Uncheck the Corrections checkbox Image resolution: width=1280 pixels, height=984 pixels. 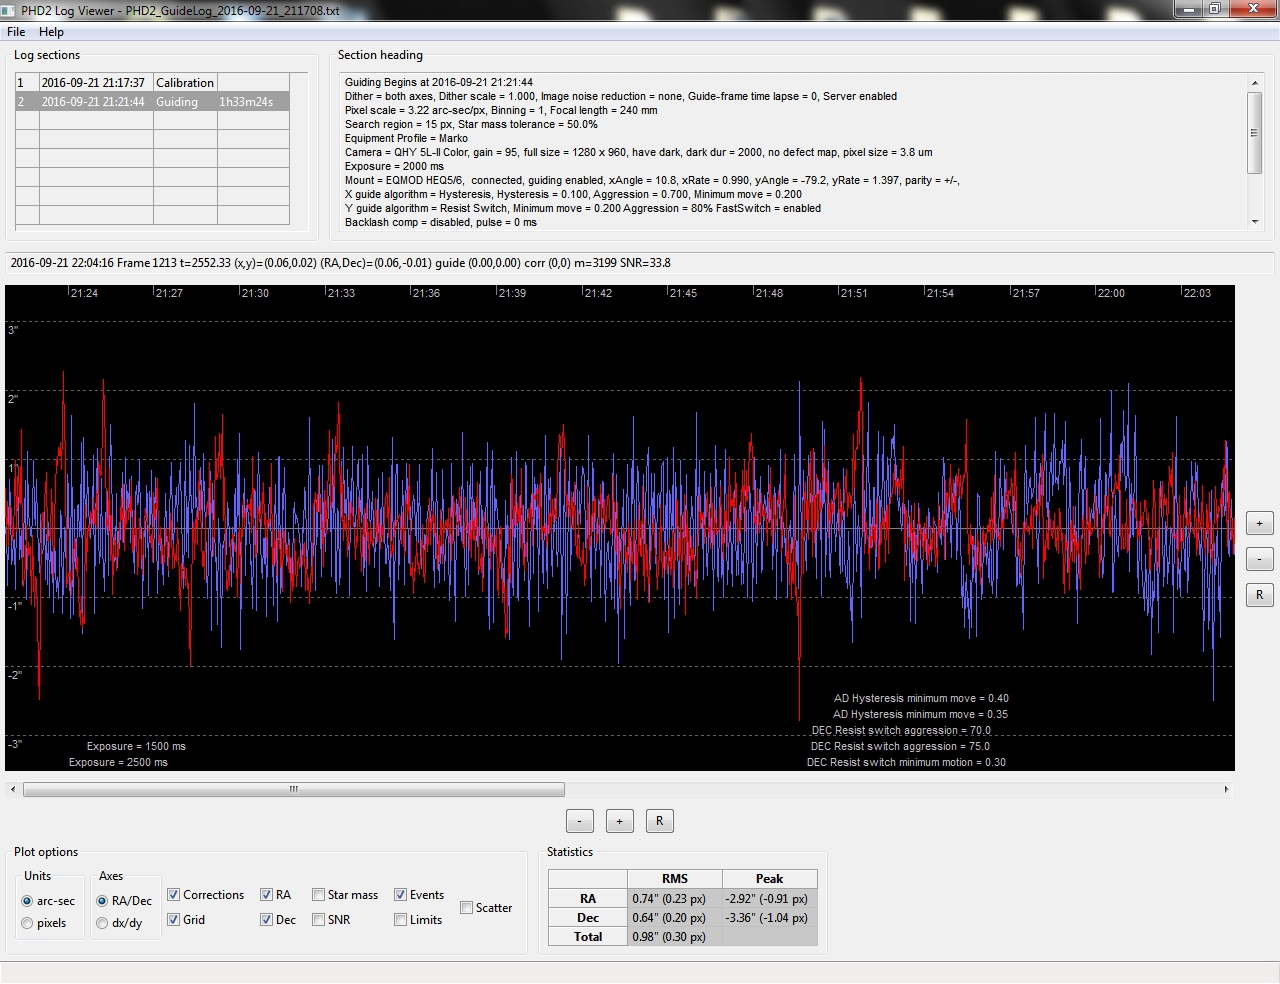coord(174,895)
